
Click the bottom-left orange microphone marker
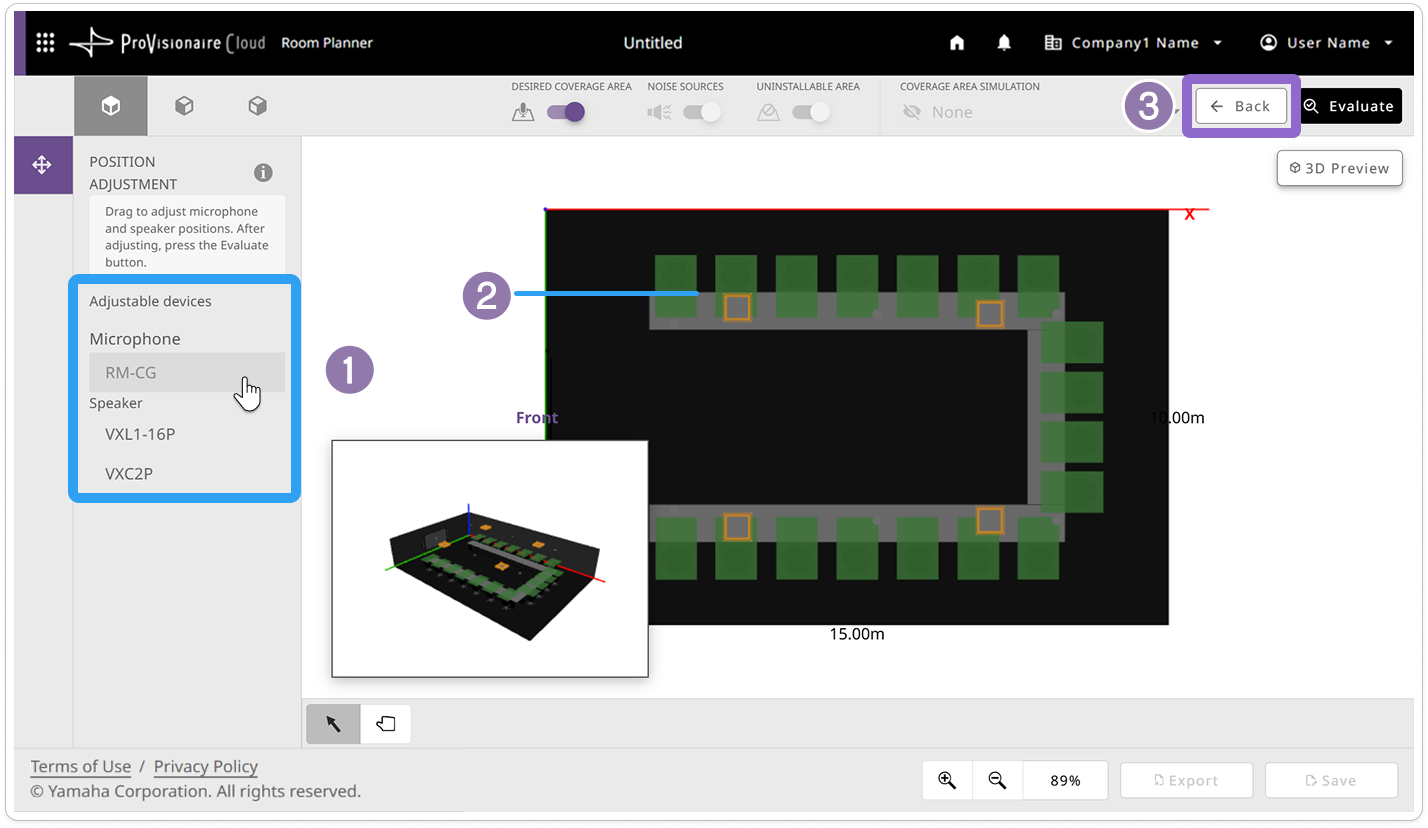737,526
